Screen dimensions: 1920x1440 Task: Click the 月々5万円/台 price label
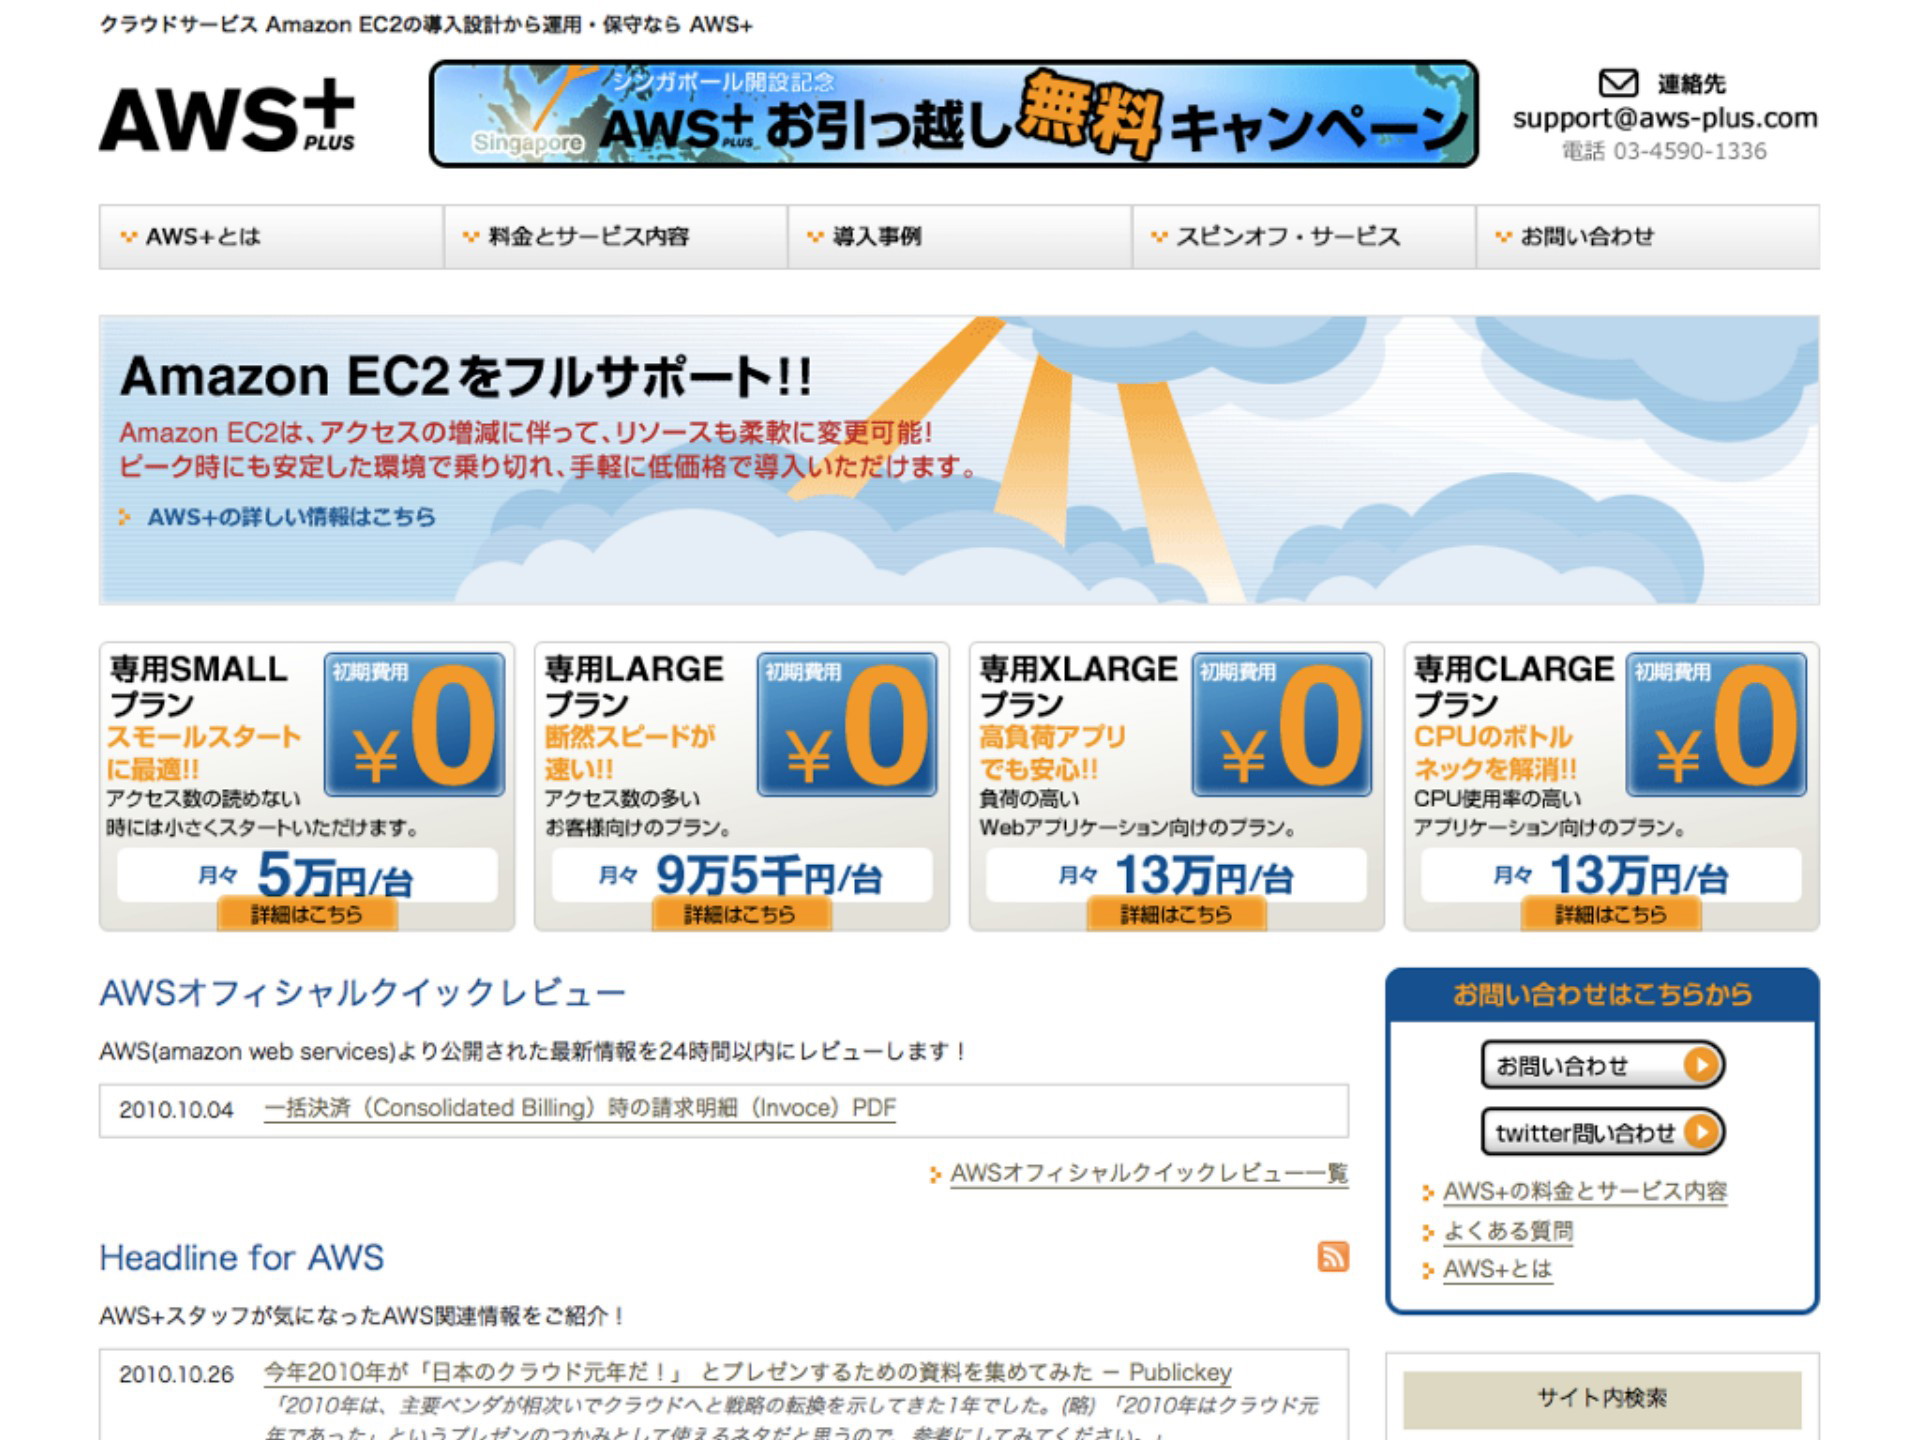pyautogui.click(x=306, y=876)
